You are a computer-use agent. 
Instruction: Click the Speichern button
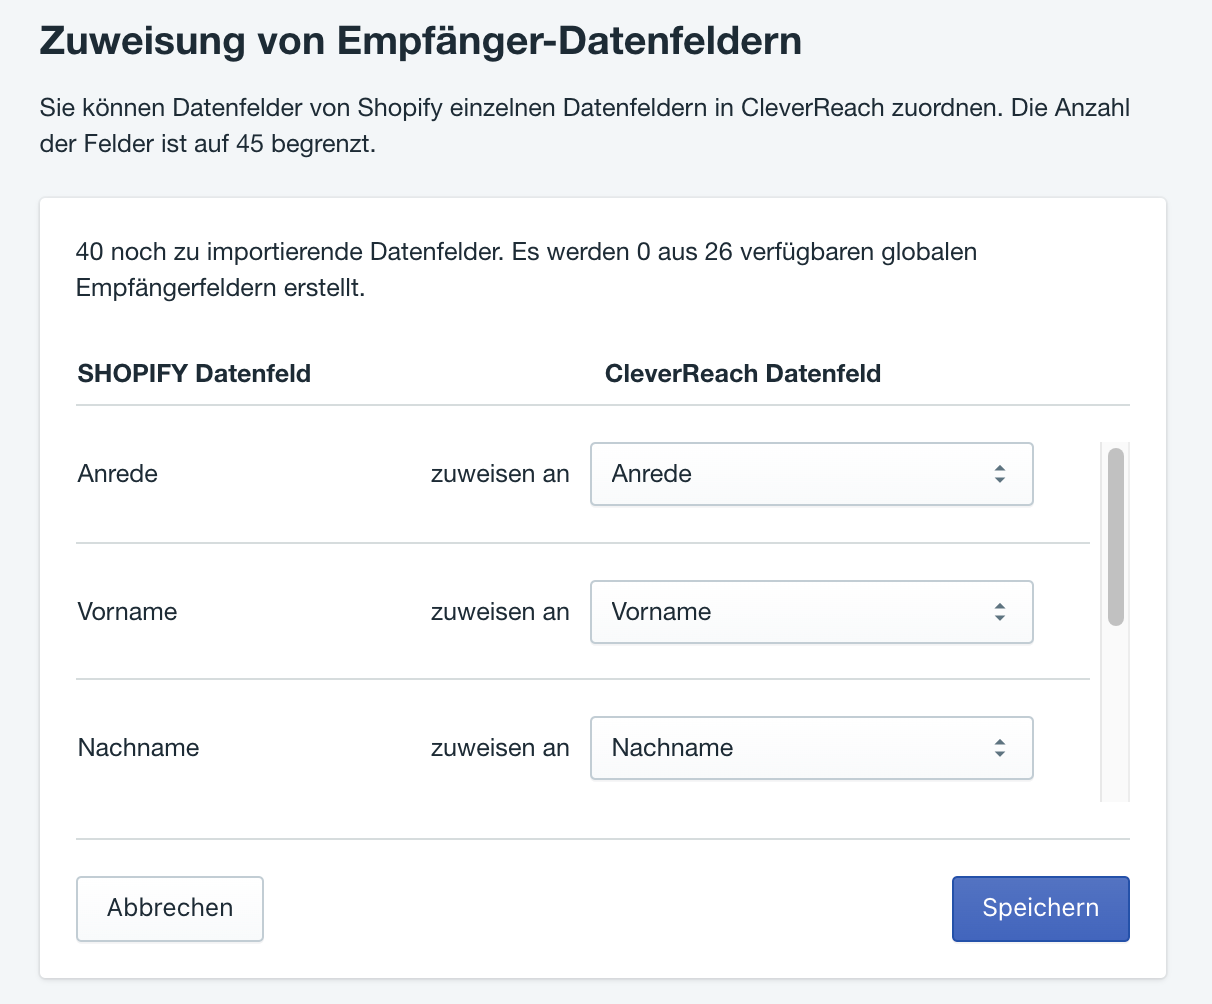point(1040,909)
